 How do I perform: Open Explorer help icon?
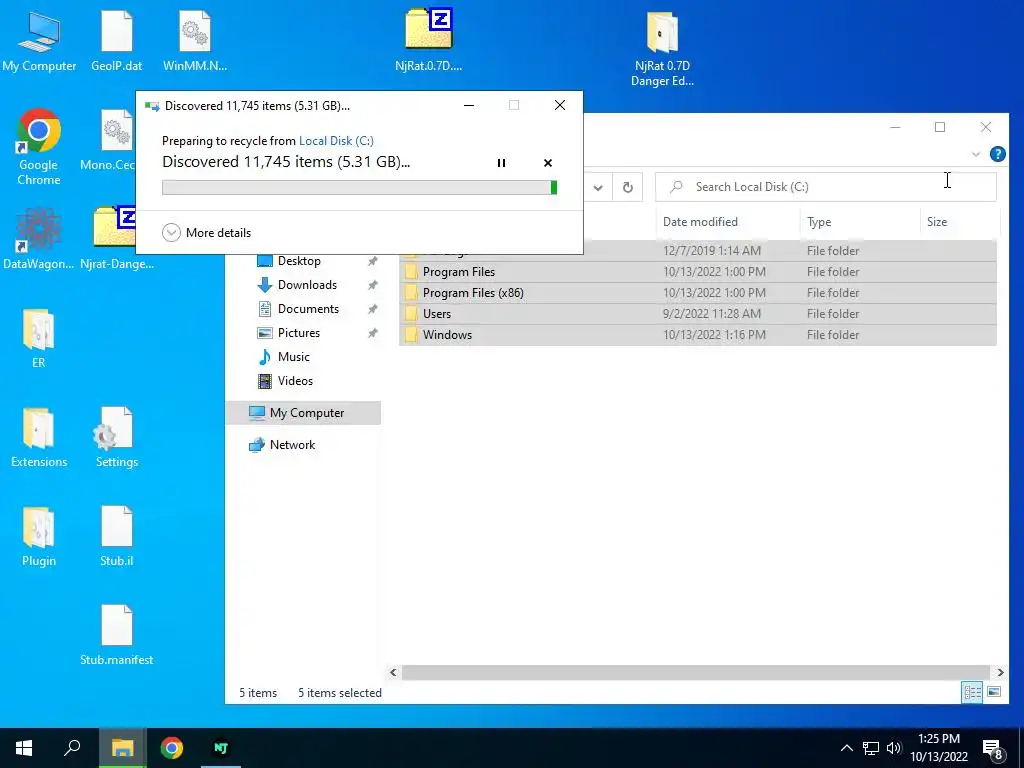(x=997, y=154)
